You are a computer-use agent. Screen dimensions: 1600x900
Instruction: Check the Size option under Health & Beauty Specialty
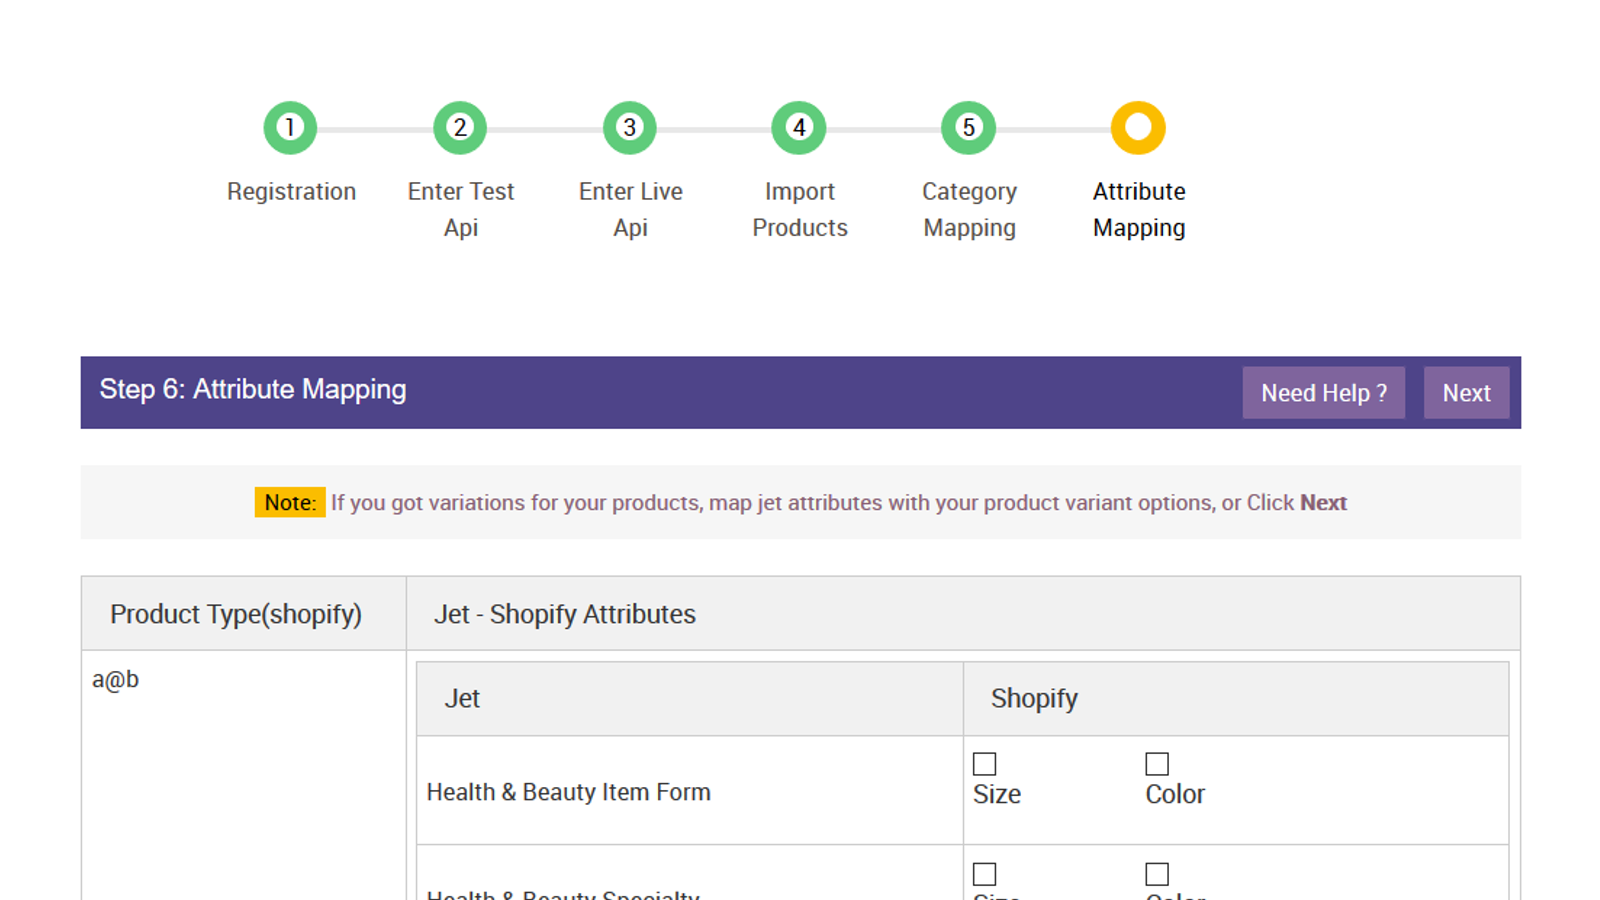(x=984, y=873)
